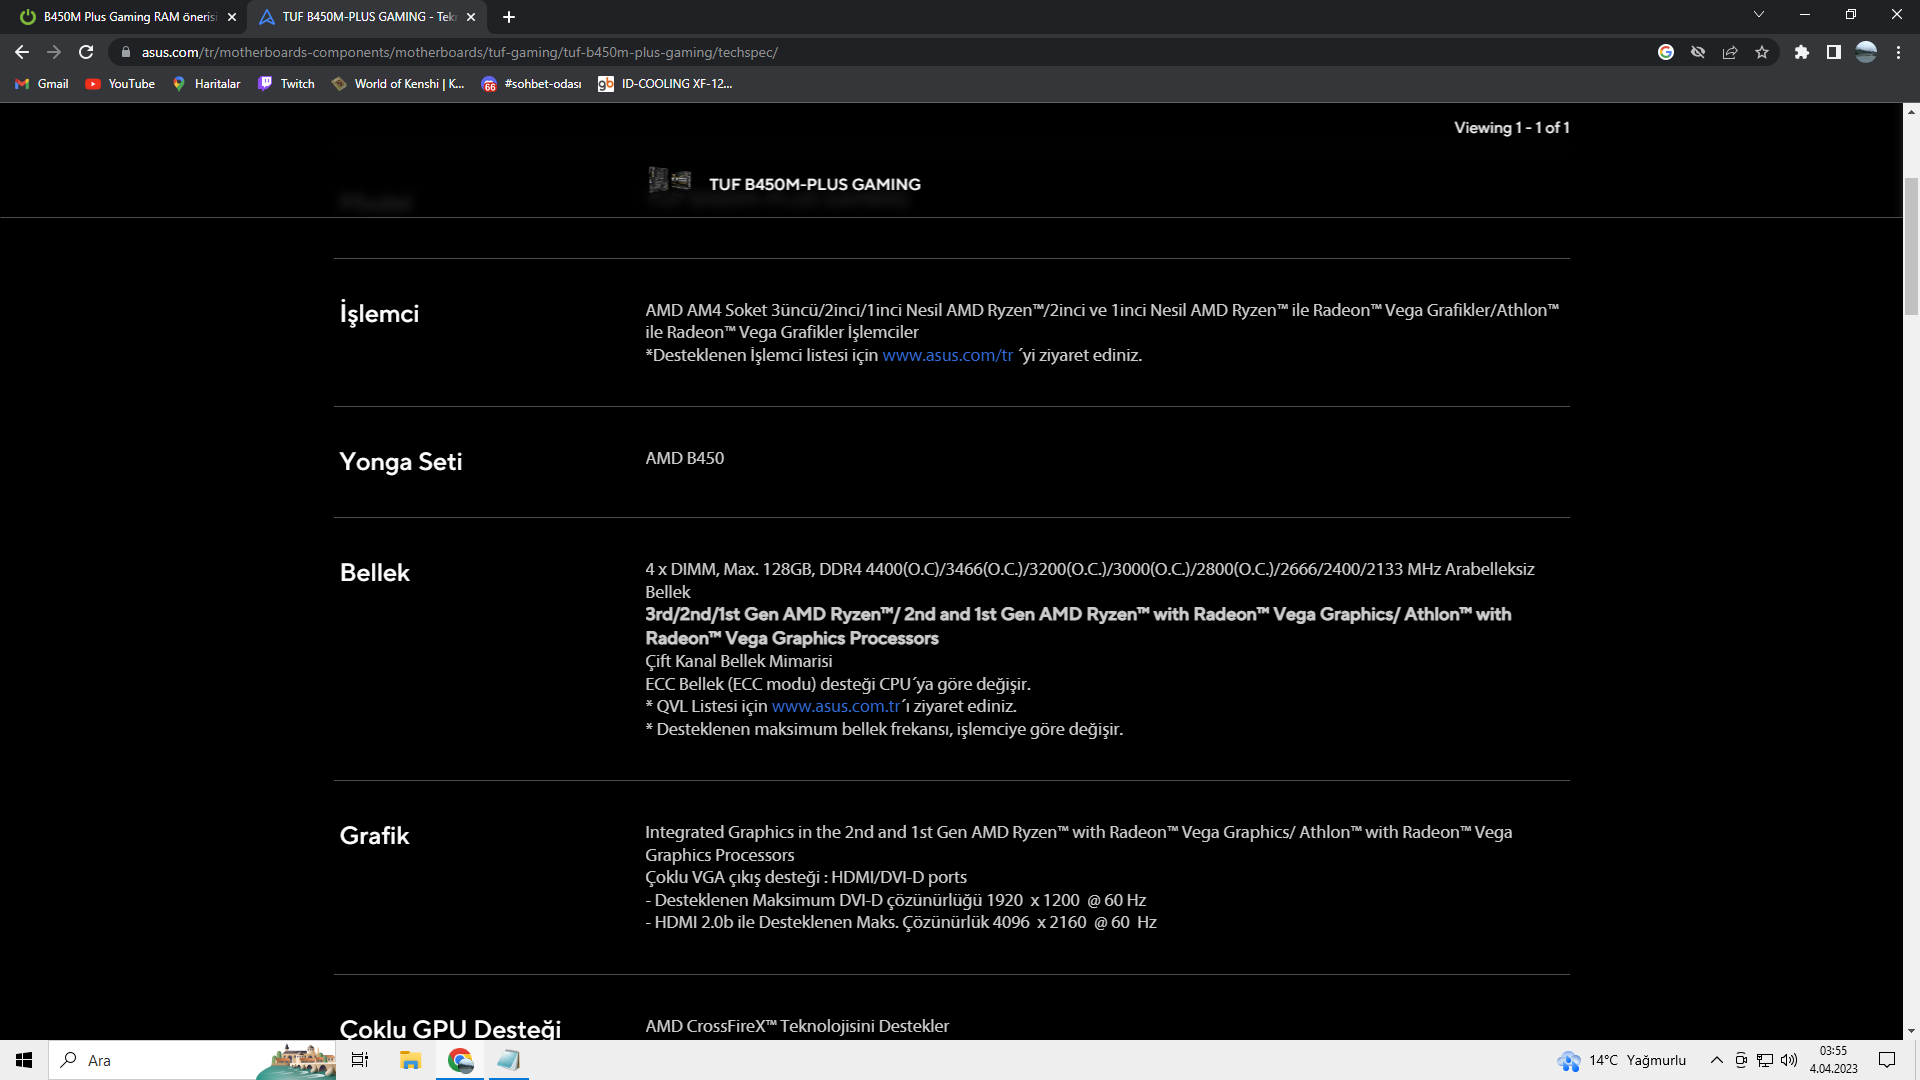The image size is (1920, 1080).
Task: Open the YouTube bookmark
Action: pos(121,84)
